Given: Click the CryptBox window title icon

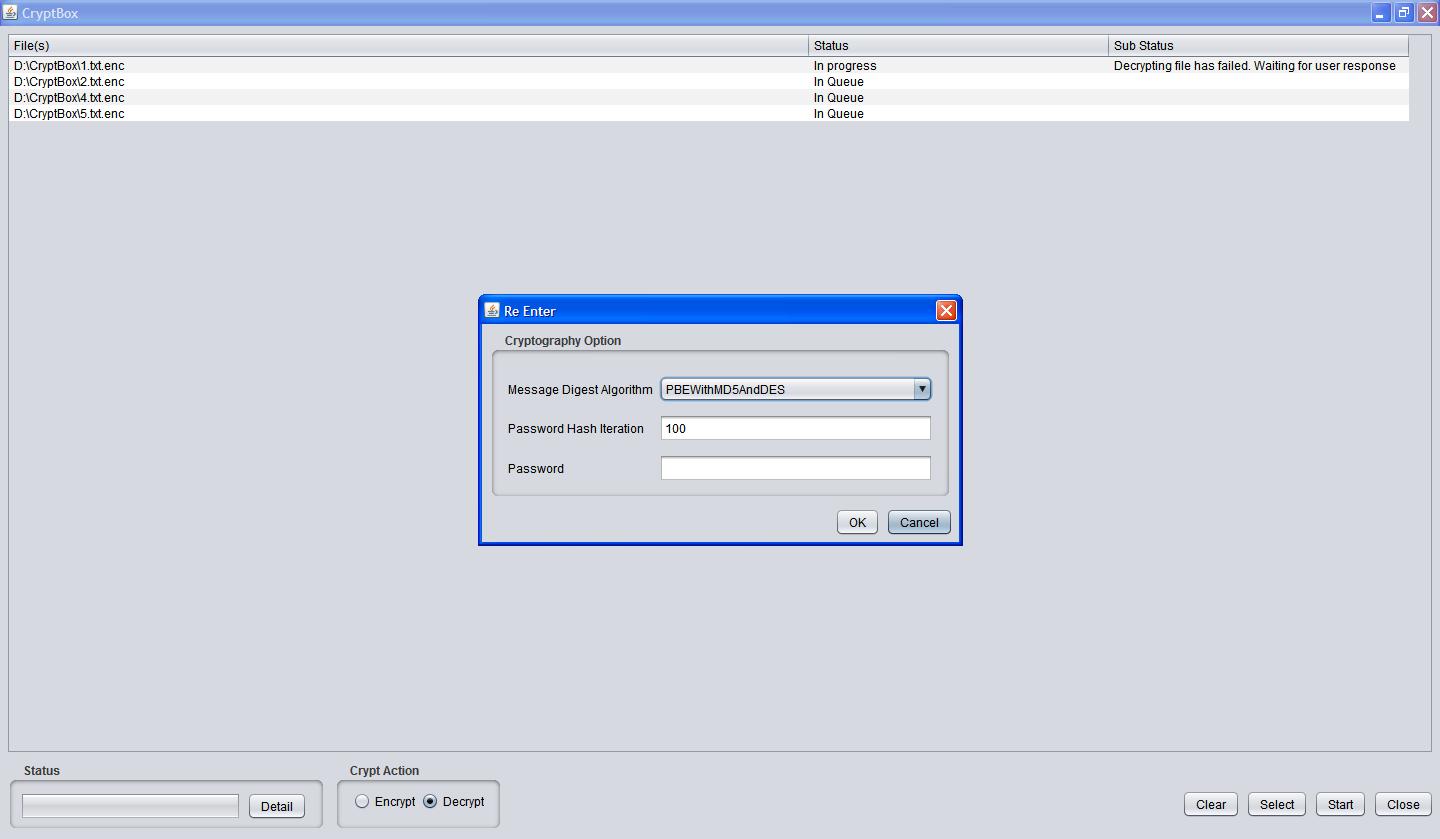Looking at the screenshot, I should [10, 13].
